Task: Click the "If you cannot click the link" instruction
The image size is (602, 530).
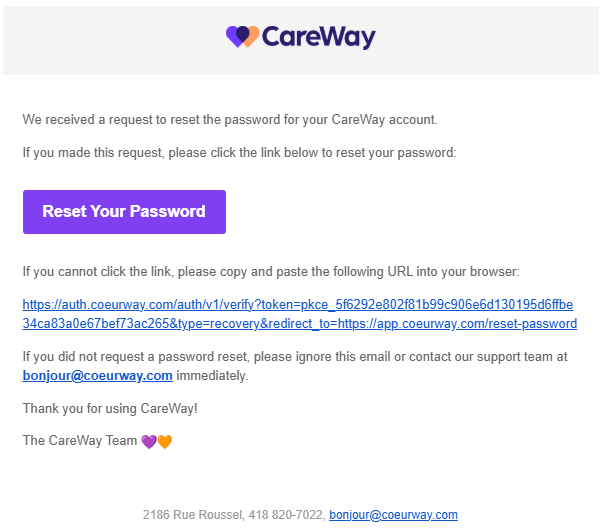Action: (271, 272)
